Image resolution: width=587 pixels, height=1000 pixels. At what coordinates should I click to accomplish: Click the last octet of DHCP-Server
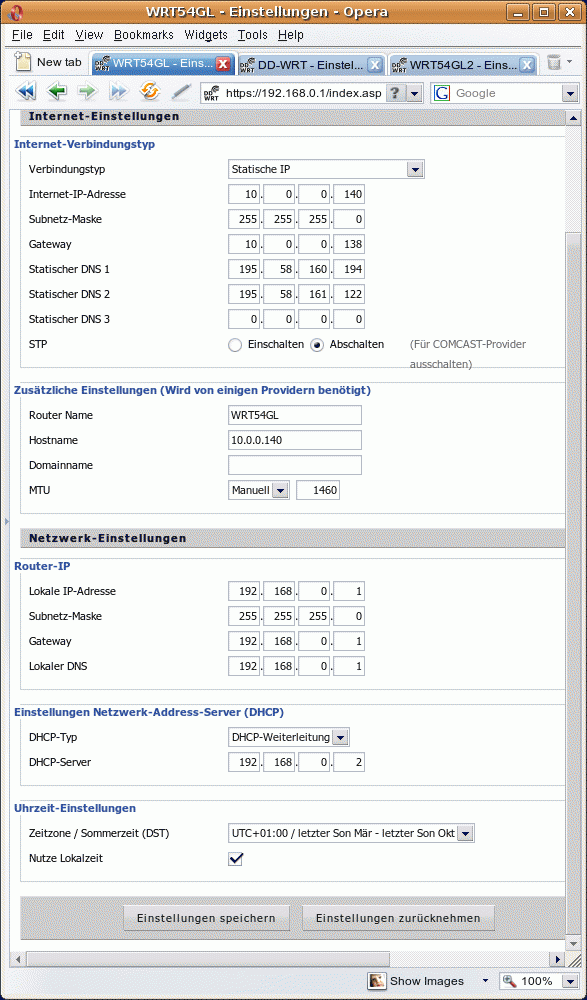(x=349, y=763)
